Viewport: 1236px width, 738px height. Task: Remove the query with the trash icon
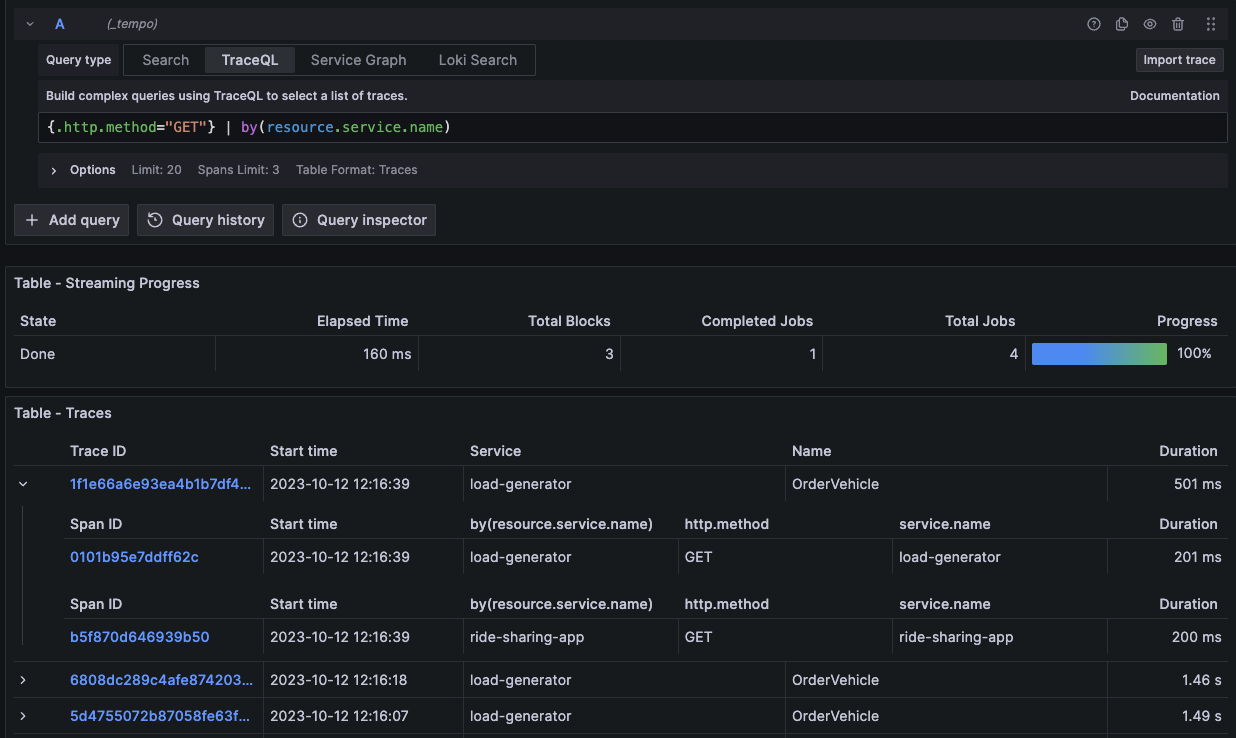(x=1177, y=23)
